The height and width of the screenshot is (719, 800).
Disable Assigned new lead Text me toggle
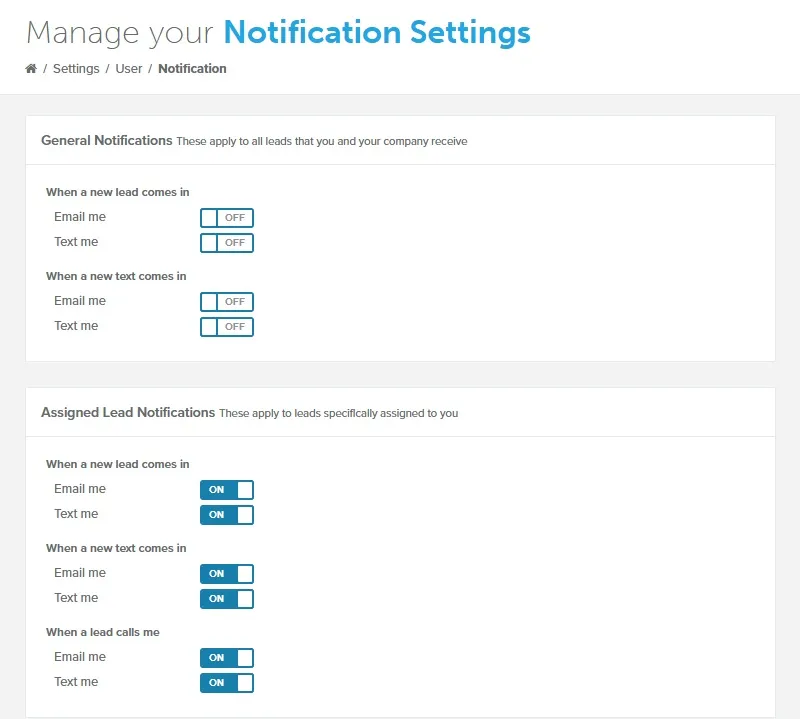pos(227,515)
